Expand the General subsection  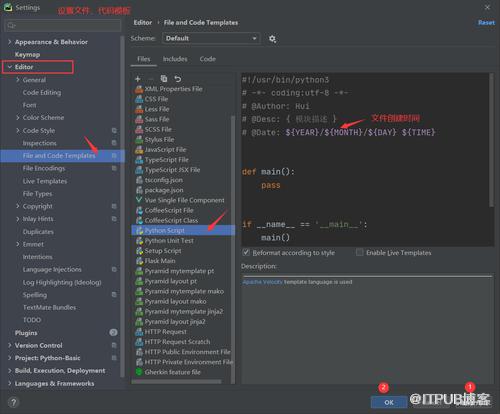pos(18,80)
